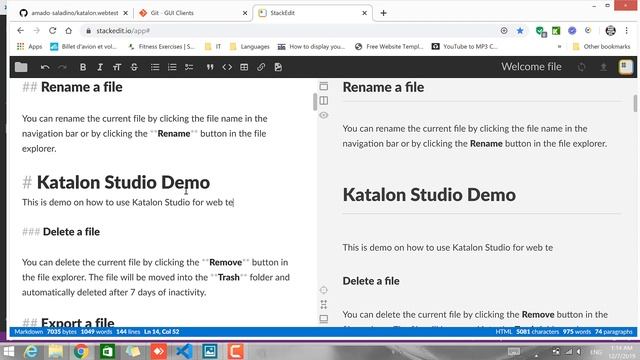Viewport: 640px width, 360px height.
Task: Insert a table
Action: (244, 67)
